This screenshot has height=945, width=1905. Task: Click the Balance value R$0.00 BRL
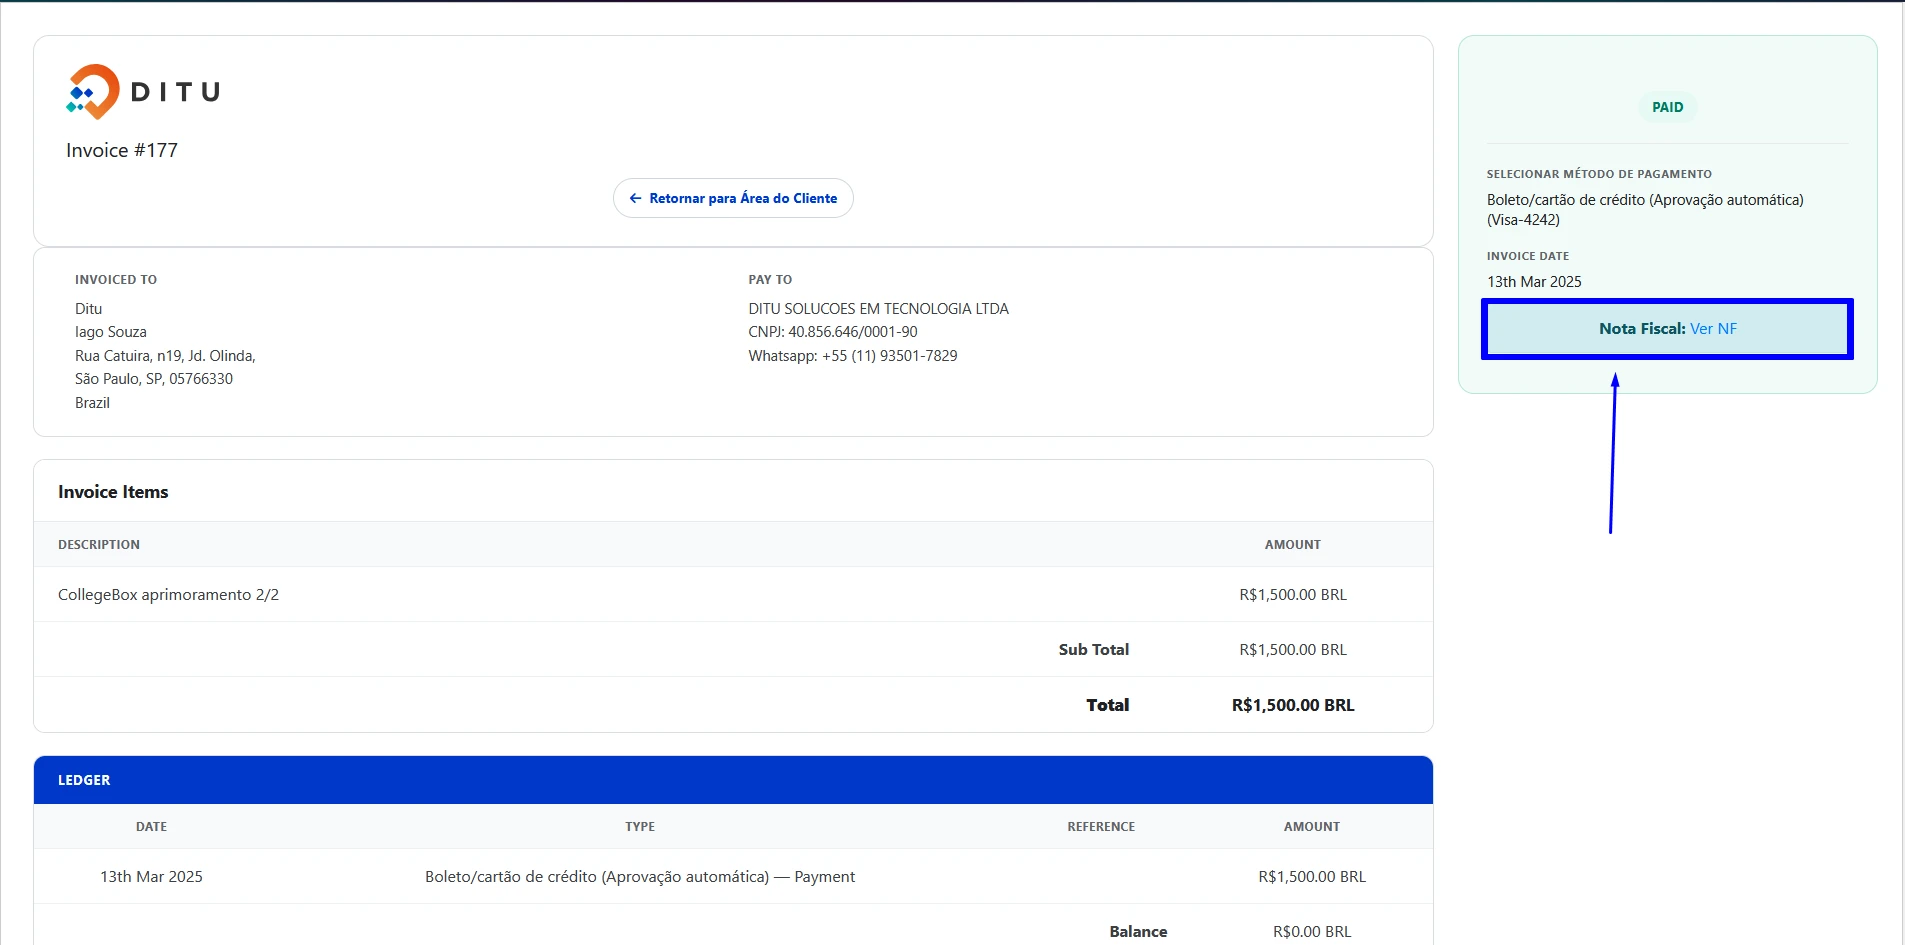click(x=1312, y=932)
